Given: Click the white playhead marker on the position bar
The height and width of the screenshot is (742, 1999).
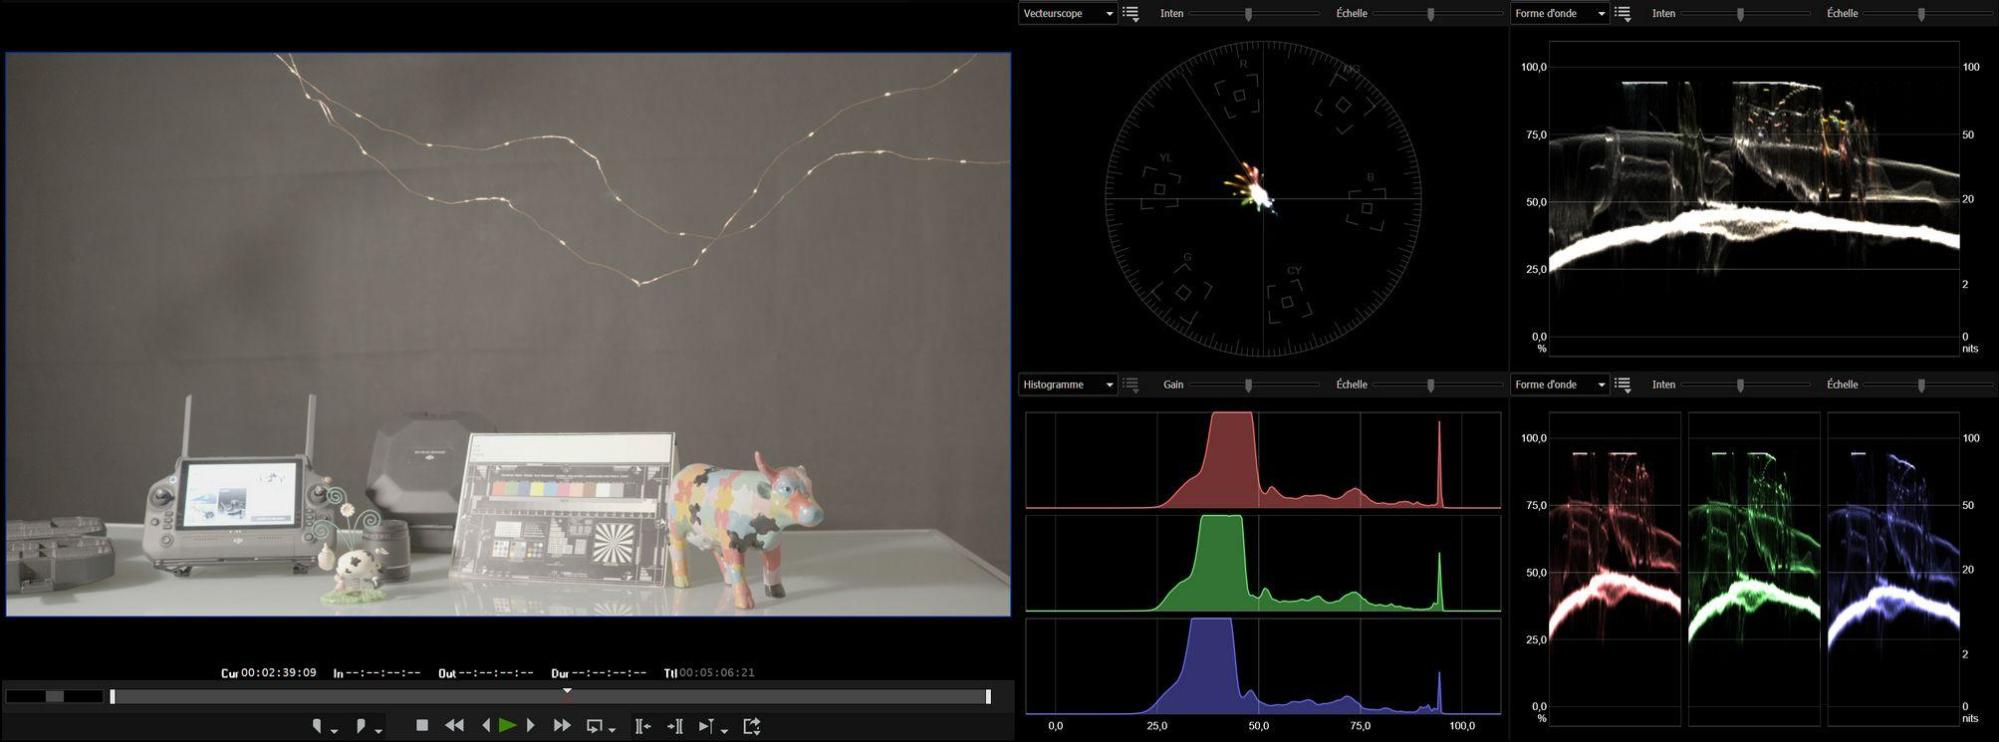Looking at the screenshot, I should pyautogui.click(x=567, y=691).
